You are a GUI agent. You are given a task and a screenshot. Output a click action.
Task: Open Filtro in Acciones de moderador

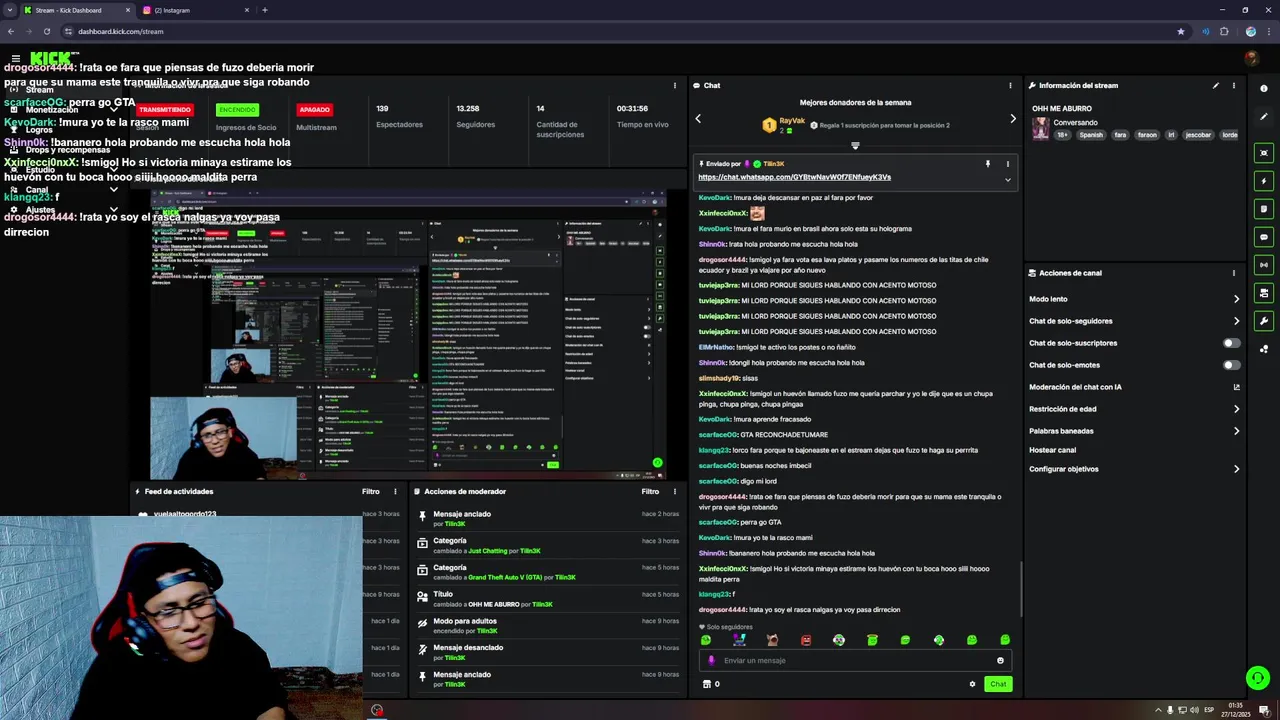click(650, 491)
